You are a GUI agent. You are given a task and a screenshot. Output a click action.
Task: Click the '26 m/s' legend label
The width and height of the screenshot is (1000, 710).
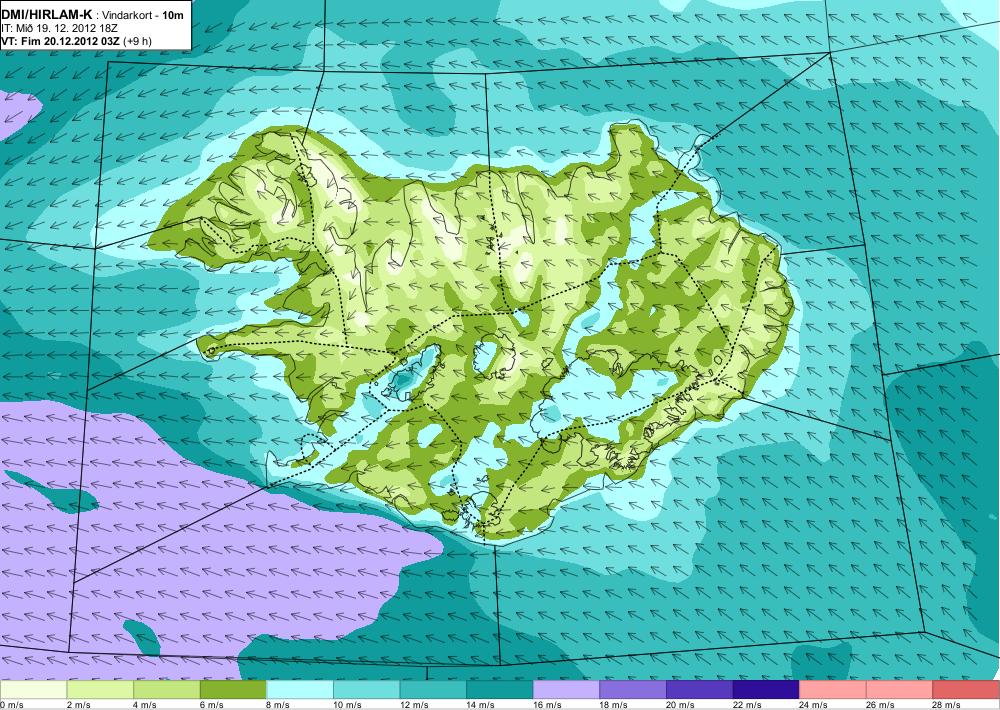pos(881,705)
